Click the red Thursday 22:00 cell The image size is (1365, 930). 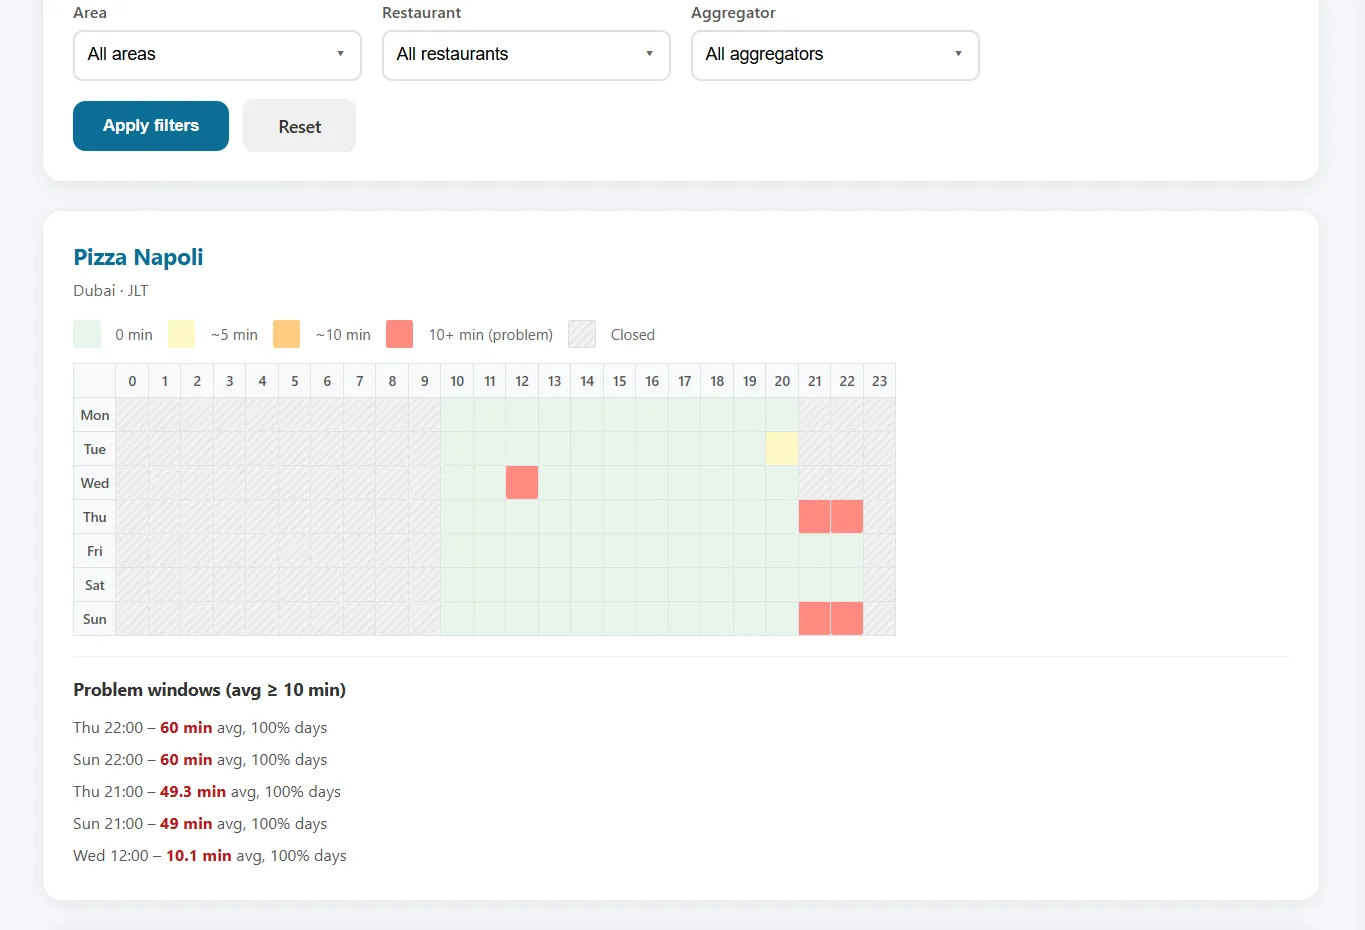point(847,517)
